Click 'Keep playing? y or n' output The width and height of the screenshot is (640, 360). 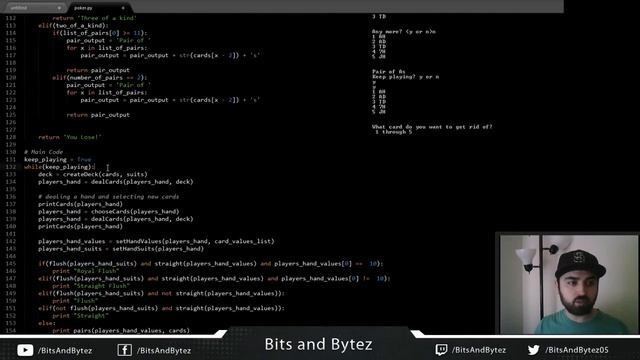click(405, 77)
